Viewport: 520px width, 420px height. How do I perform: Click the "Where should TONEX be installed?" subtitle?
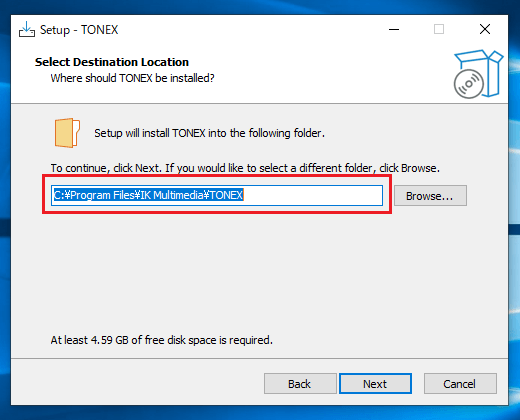[132, 78]
